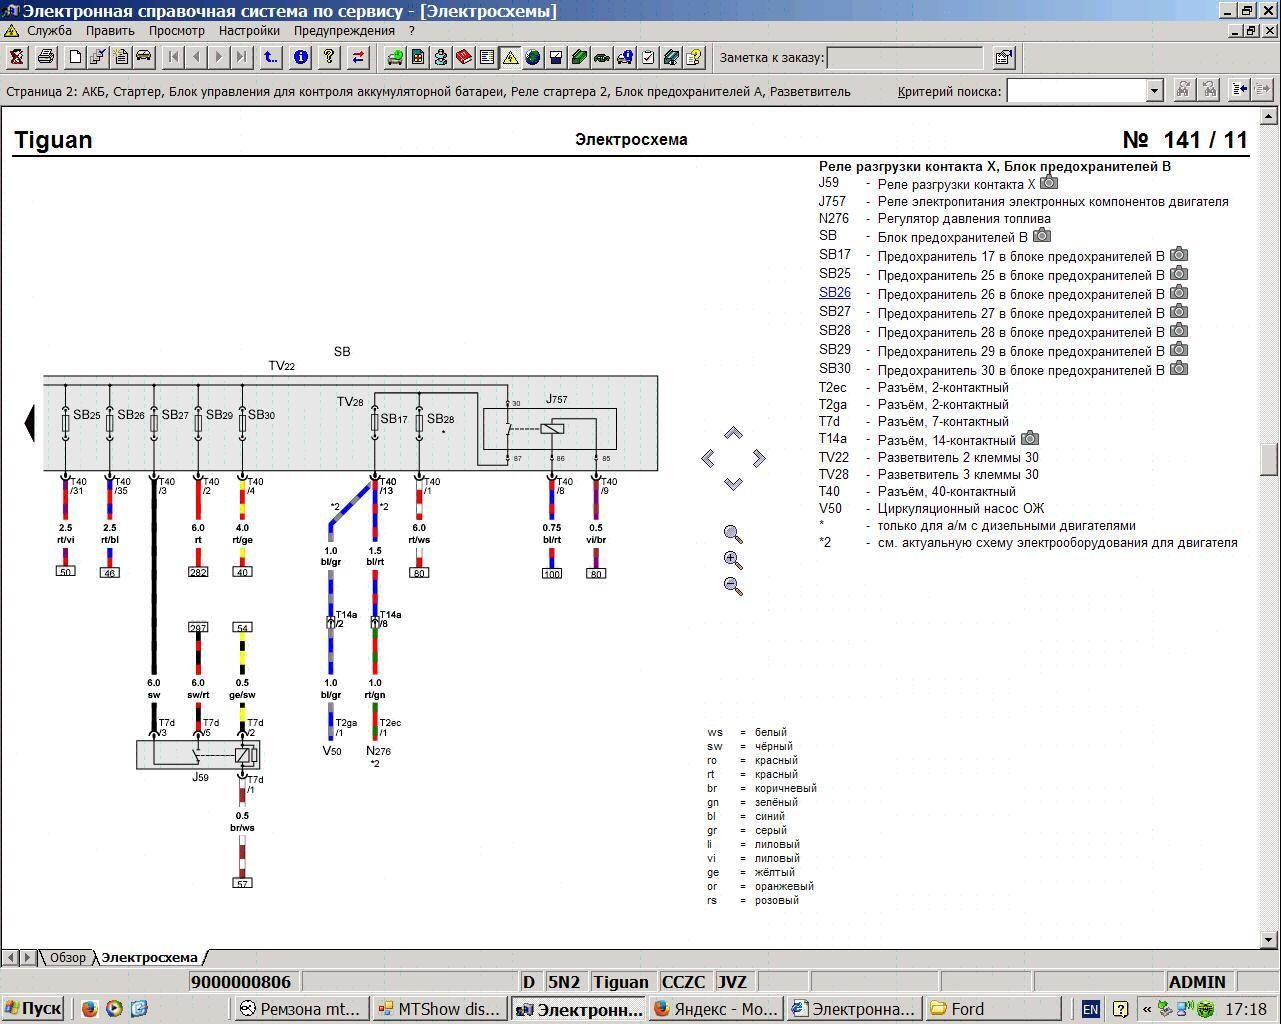The image size is (1281, 1024).
Task: Switch to the MTShow taskbar window
Action: (440, 1008)
